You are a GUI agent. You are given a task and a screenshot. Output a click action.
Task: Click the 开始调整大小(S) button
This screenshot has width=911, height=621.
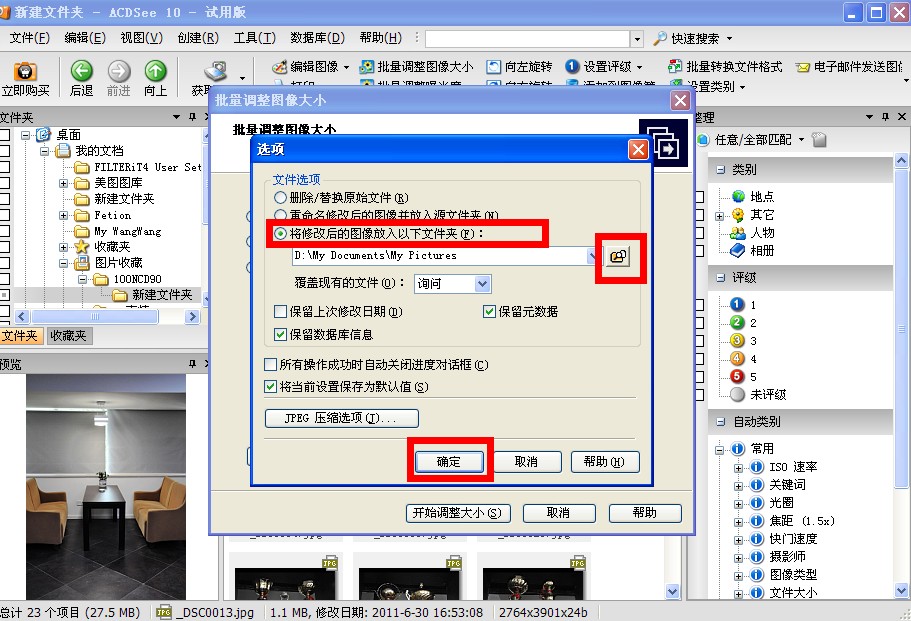[x=458, y=513]
